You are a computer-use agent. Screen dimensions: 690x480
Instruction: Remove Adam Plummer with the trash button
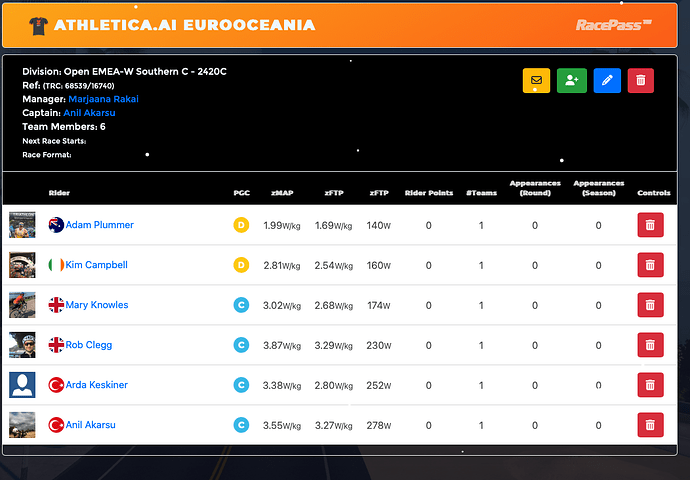[650, 225]
